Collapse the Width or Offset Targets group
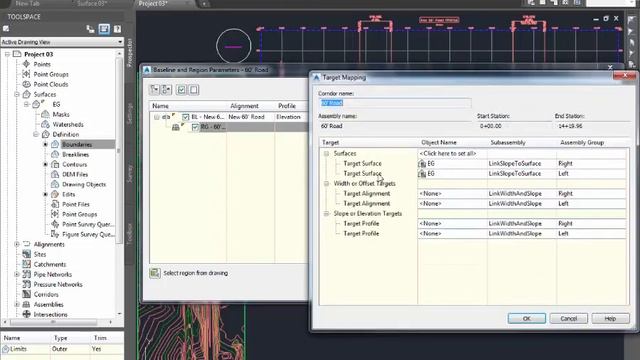Image resolution: width=640 pixels, height=360 pixels. pyautogui.click(x=327, y=184)
